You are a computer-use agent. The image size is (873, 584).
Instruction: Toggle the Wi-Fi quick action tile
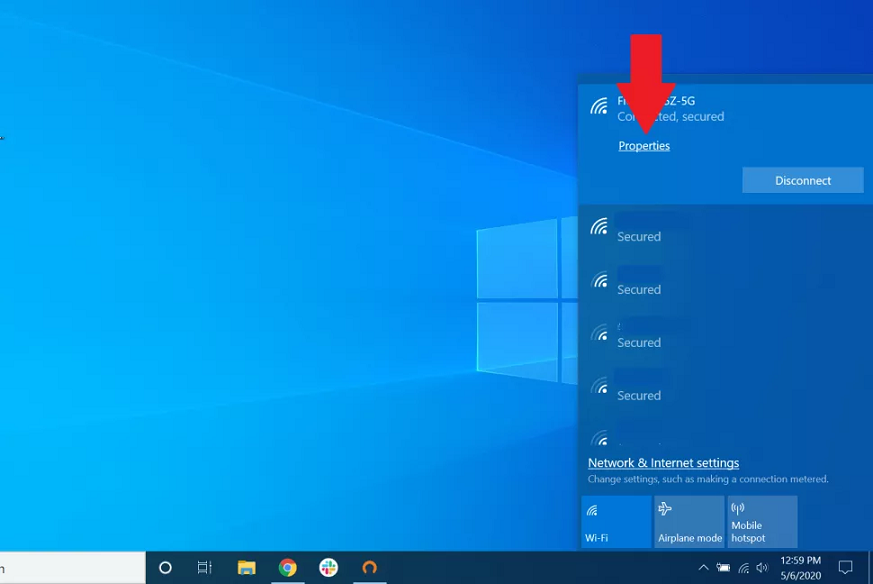[x=615, y=521]
